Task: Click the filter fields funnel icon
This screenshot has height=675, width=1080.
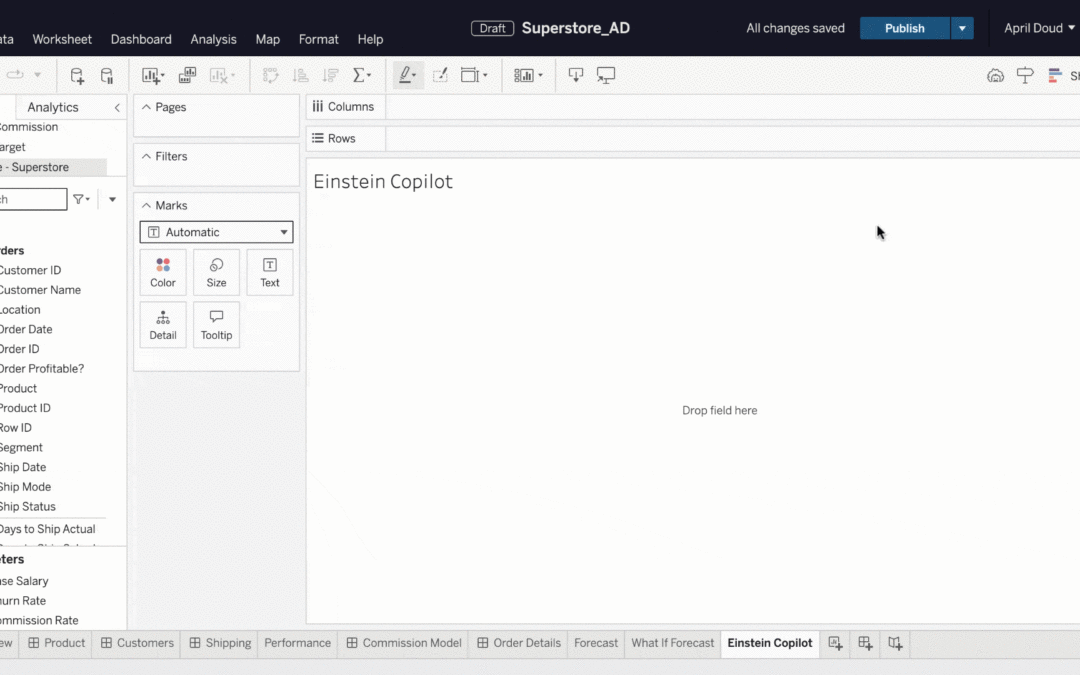Action: tap(81, 200)
